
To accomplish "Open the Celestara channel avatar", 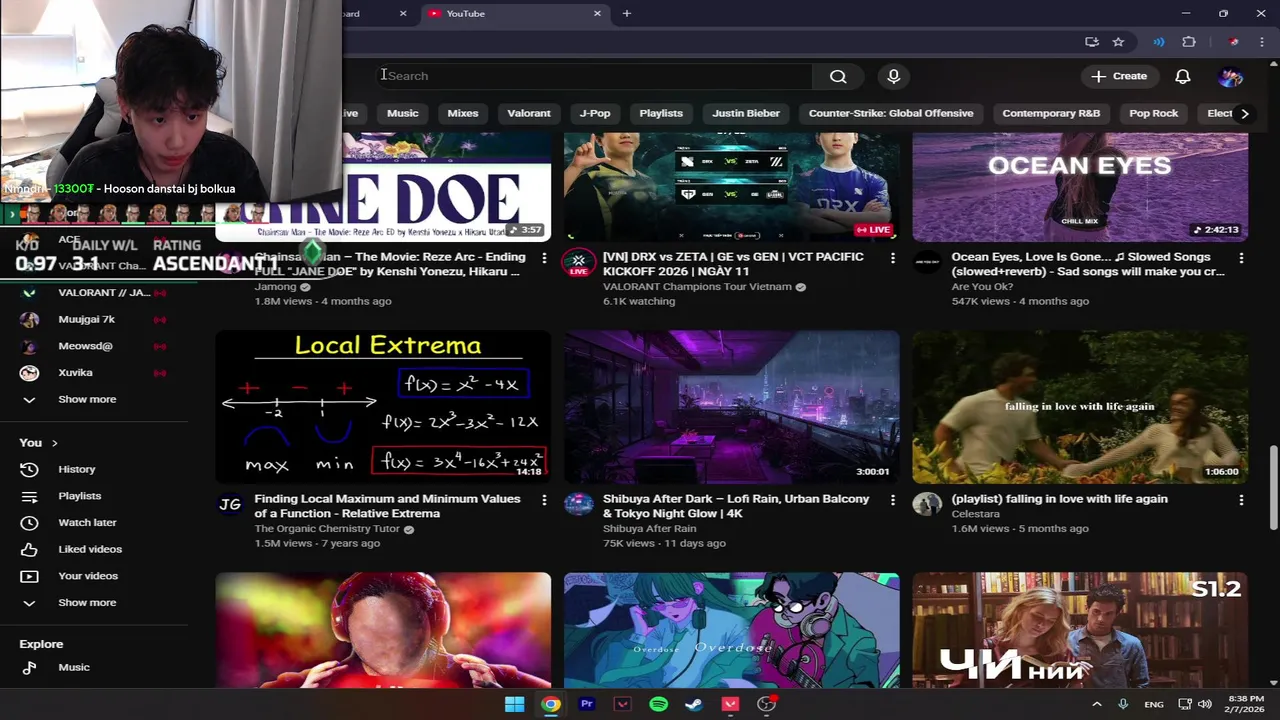I will pyautogui.click(x=927, y=504).
